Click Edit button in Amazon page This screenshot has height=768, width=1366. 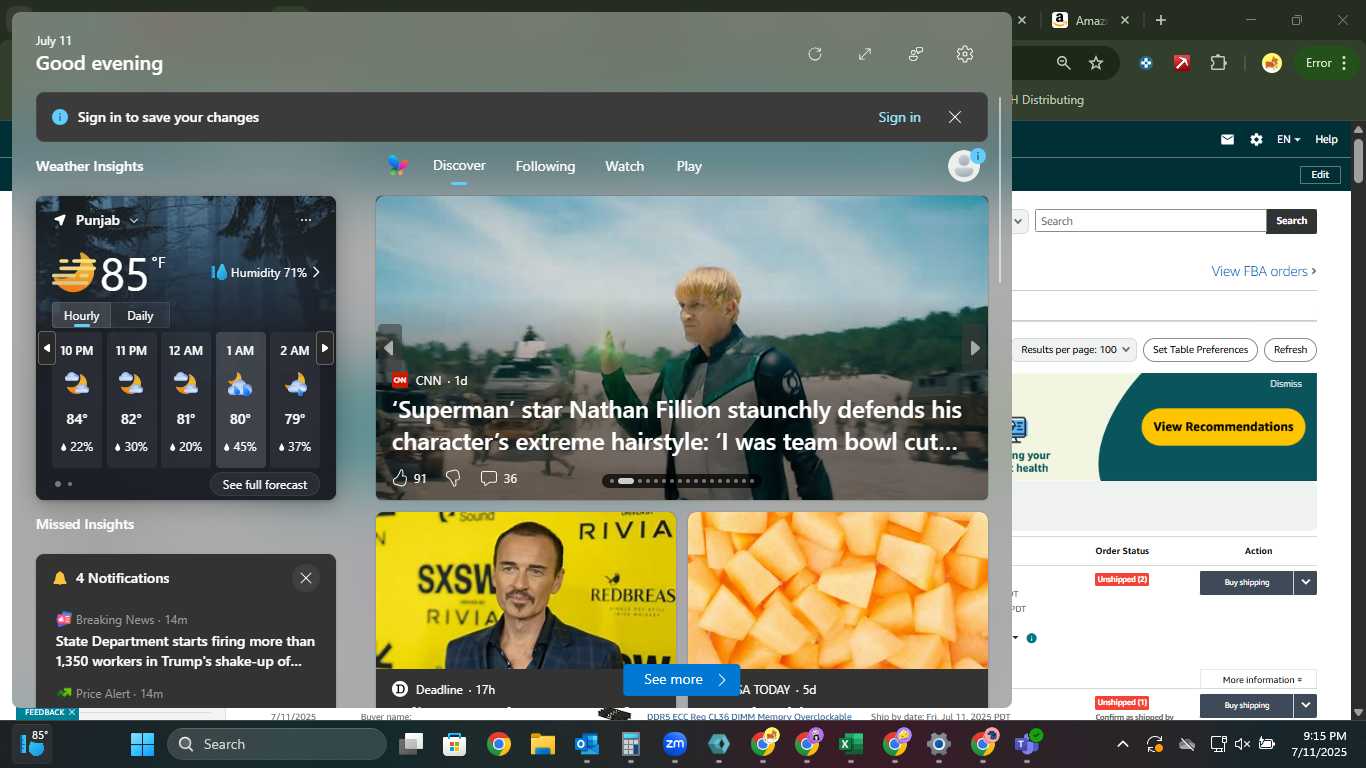1320,175
